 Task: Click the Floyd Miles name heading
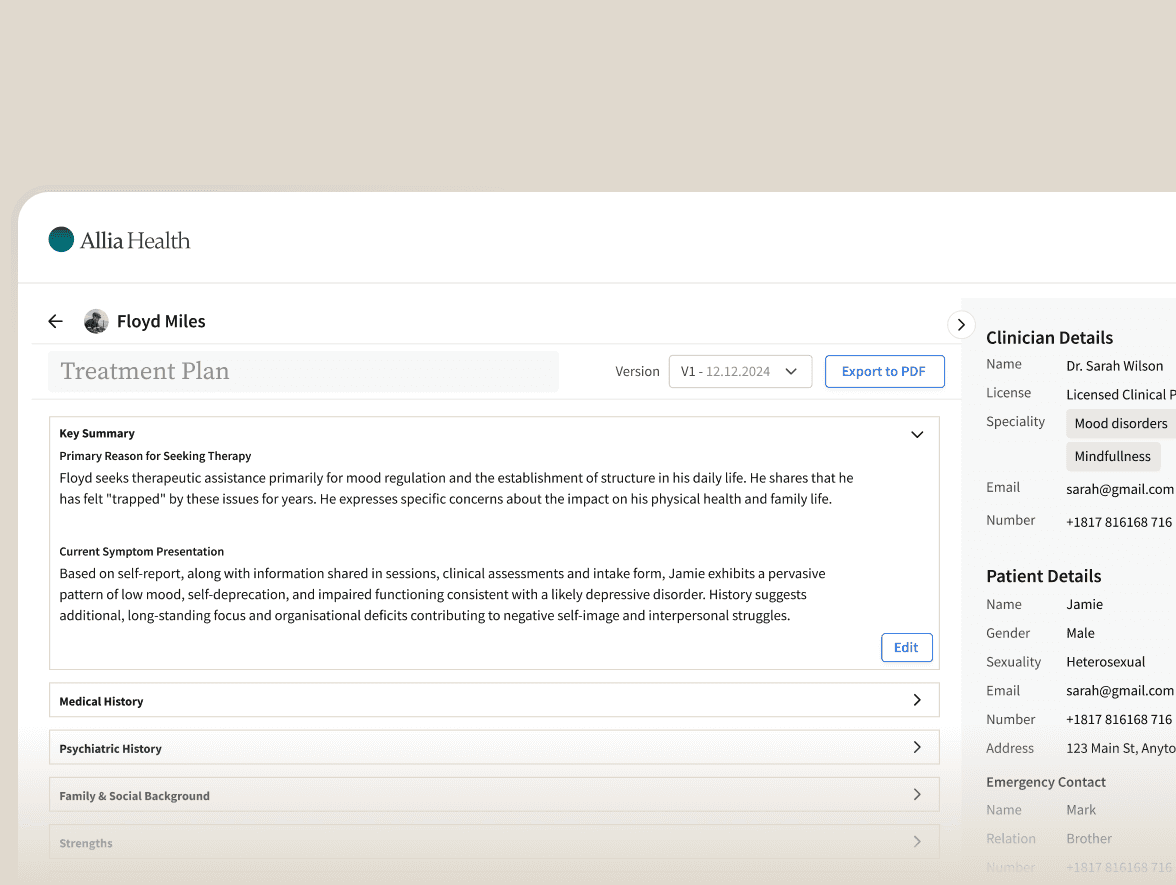(161, 321)
